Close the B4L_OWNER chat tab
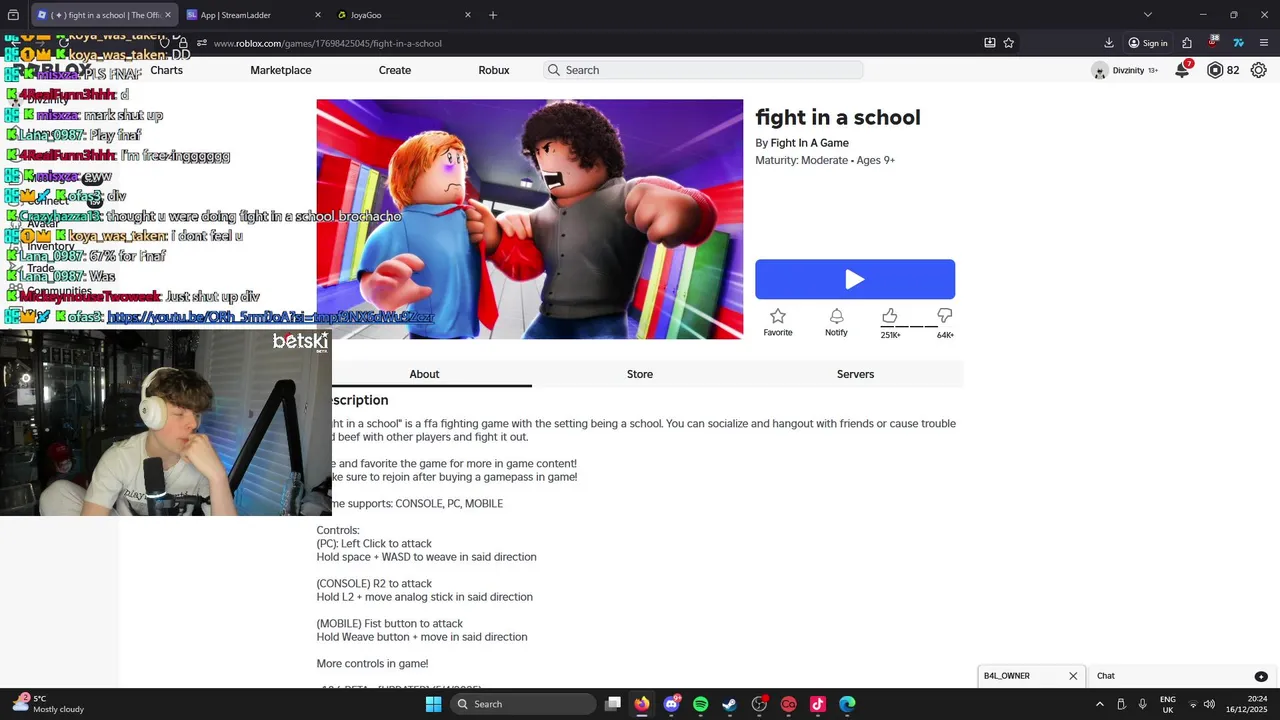Viewport: 1280px width, 720px height. tap(1073, 676)
